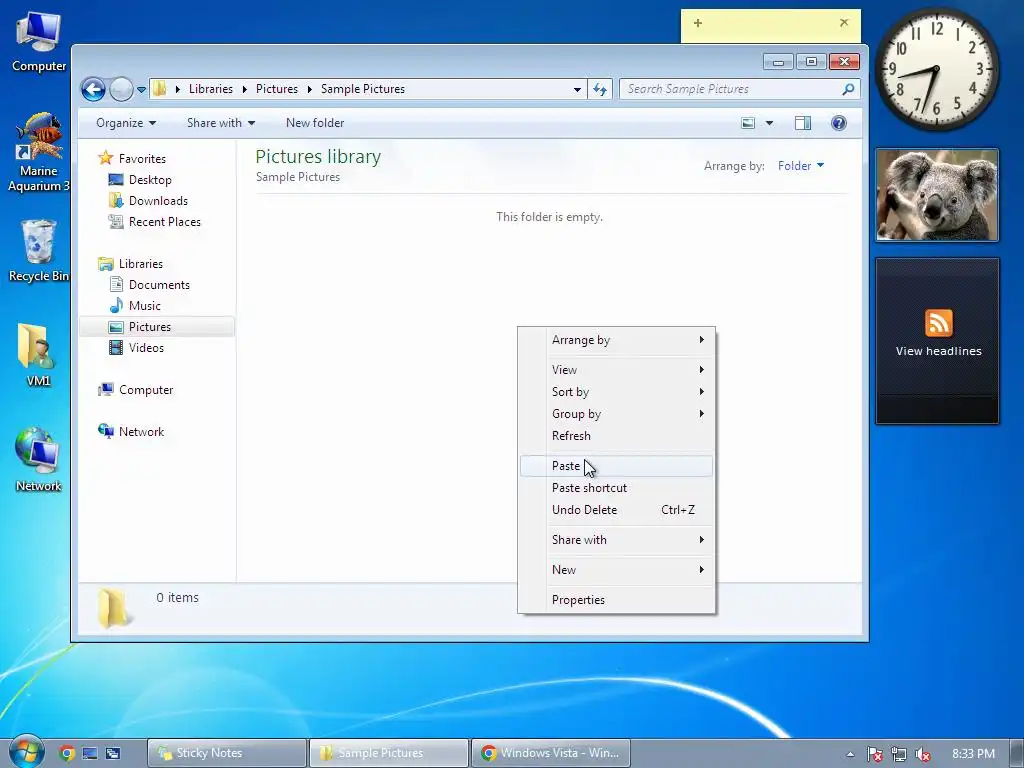Click the VM1 folder desktop icon
This screenshot has height=768, width=1024.
pos(38,355)
